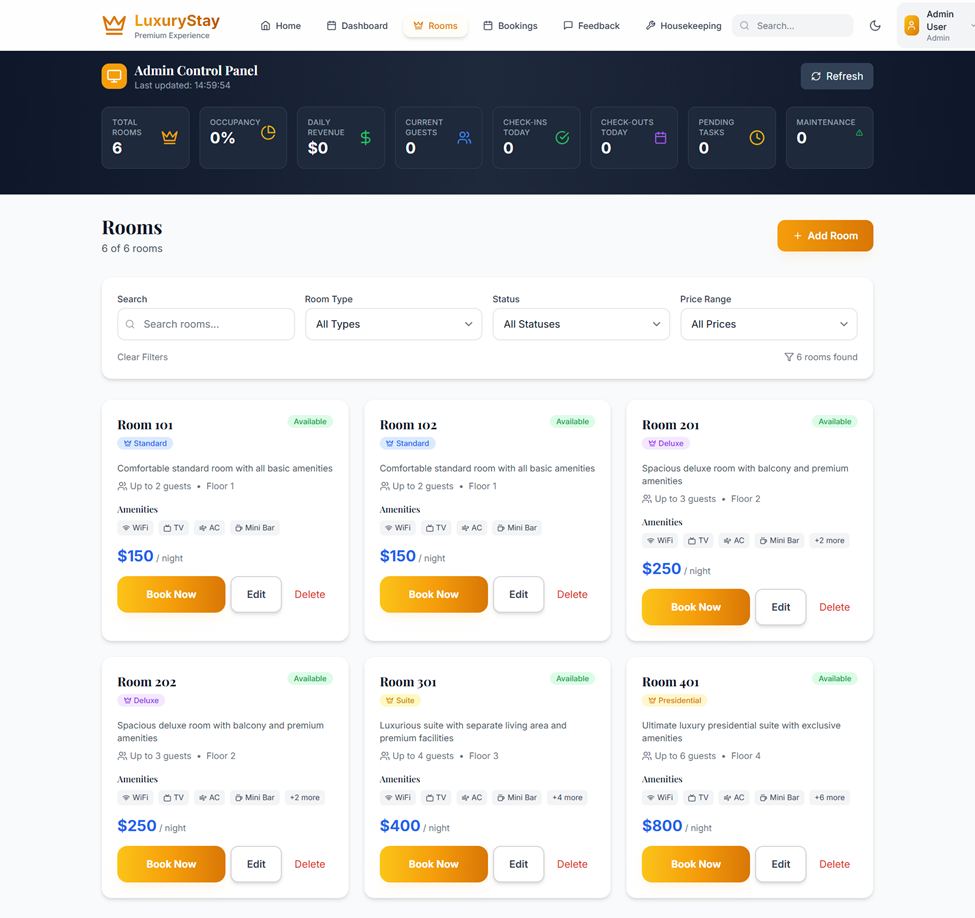Go to the Bookings tab
The height and width of the screenshot is (918, 975).
[510, 26]
